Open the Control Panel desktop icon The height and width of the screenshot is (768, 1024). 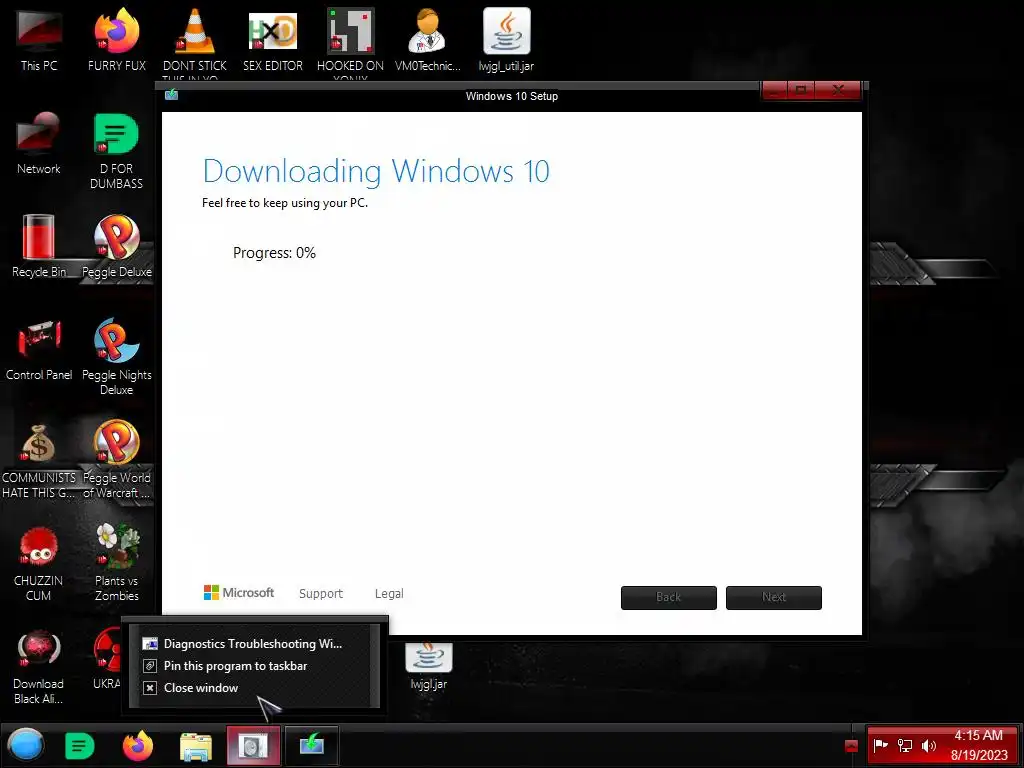click(39, 350)
